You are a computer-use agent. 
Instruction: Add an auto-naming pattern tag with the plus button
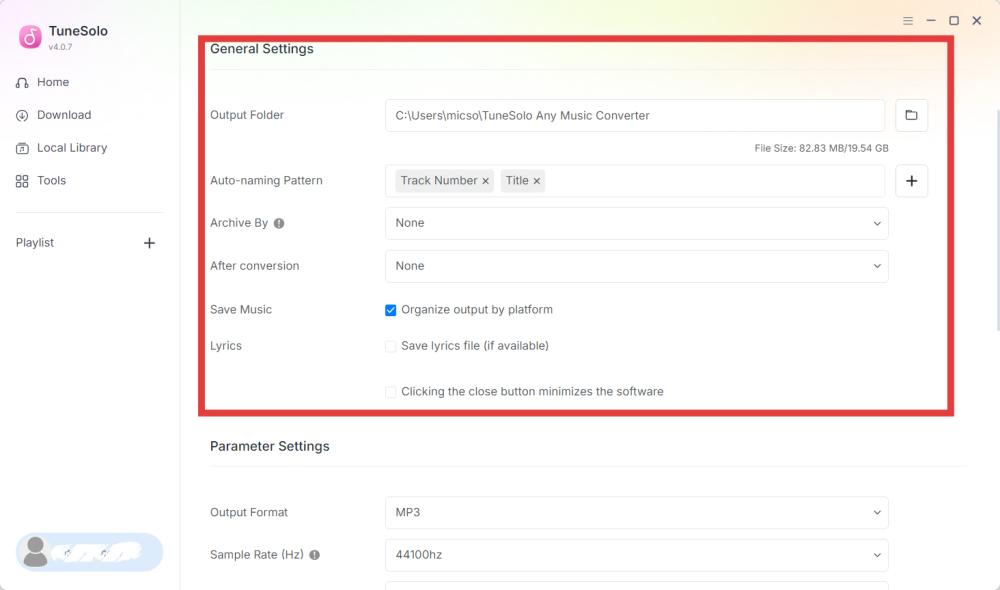pos(911,181)
